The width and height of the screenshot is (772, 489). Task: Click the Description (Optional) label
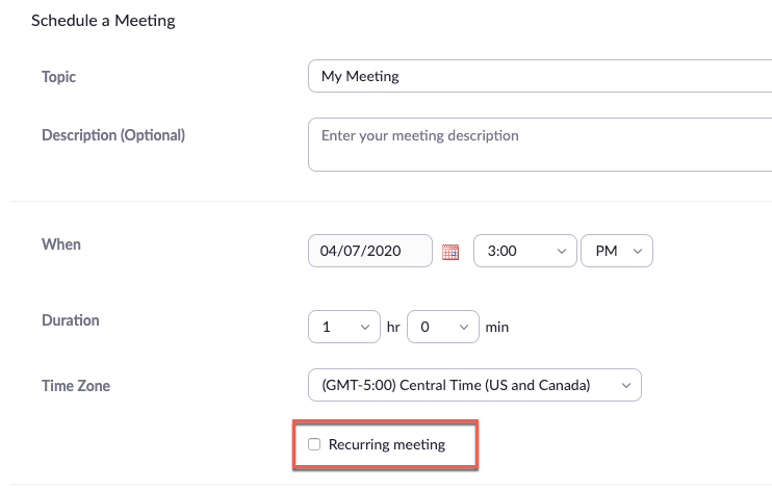(x=113, y=135)
